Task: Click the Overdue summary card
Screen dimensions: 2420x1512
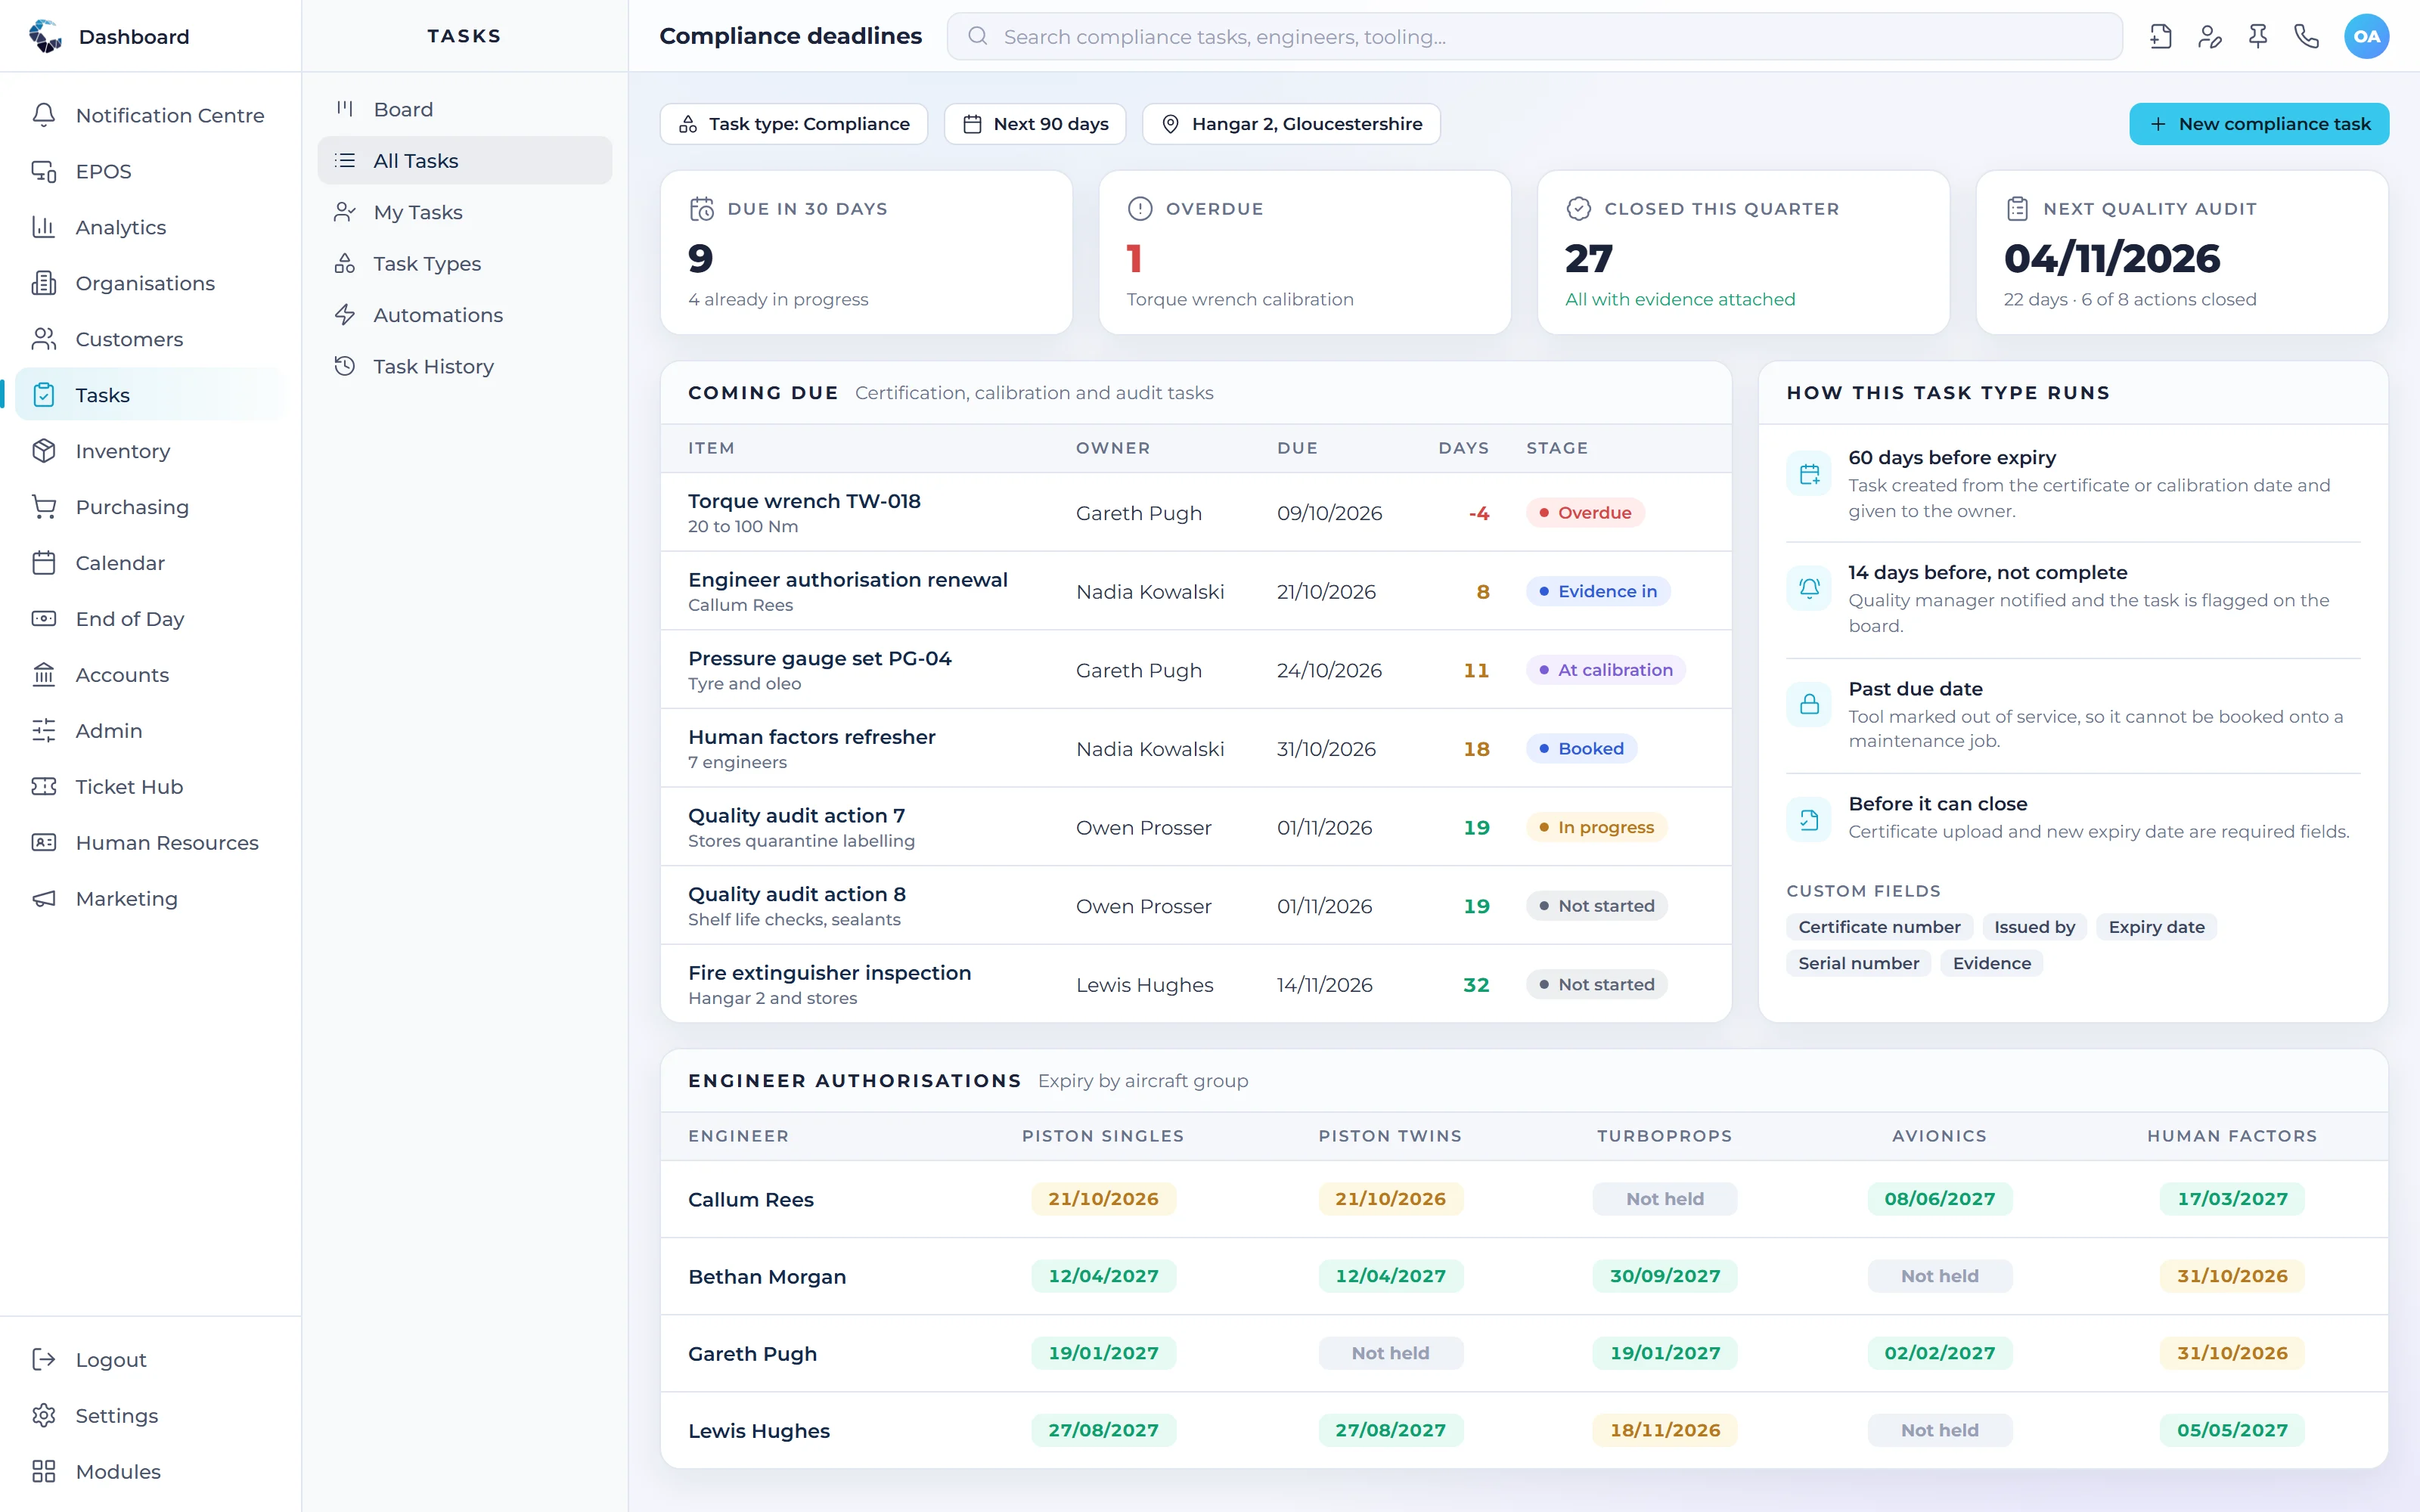Action: 1304,252
